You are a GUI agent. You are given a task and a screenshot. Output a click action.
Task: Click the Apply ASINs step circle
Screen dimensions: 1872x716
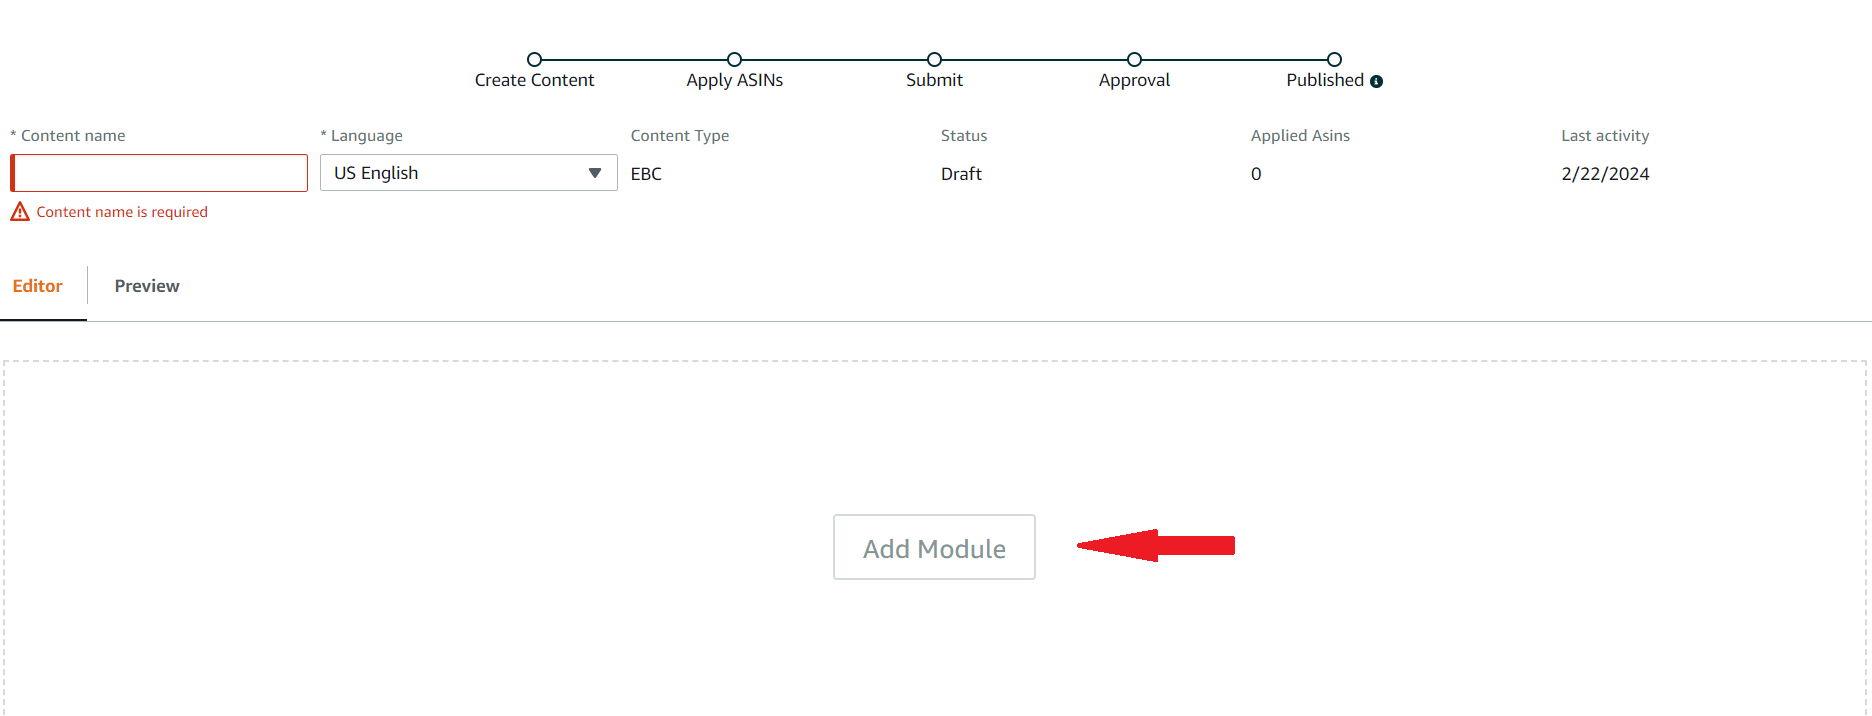[734, 60]
